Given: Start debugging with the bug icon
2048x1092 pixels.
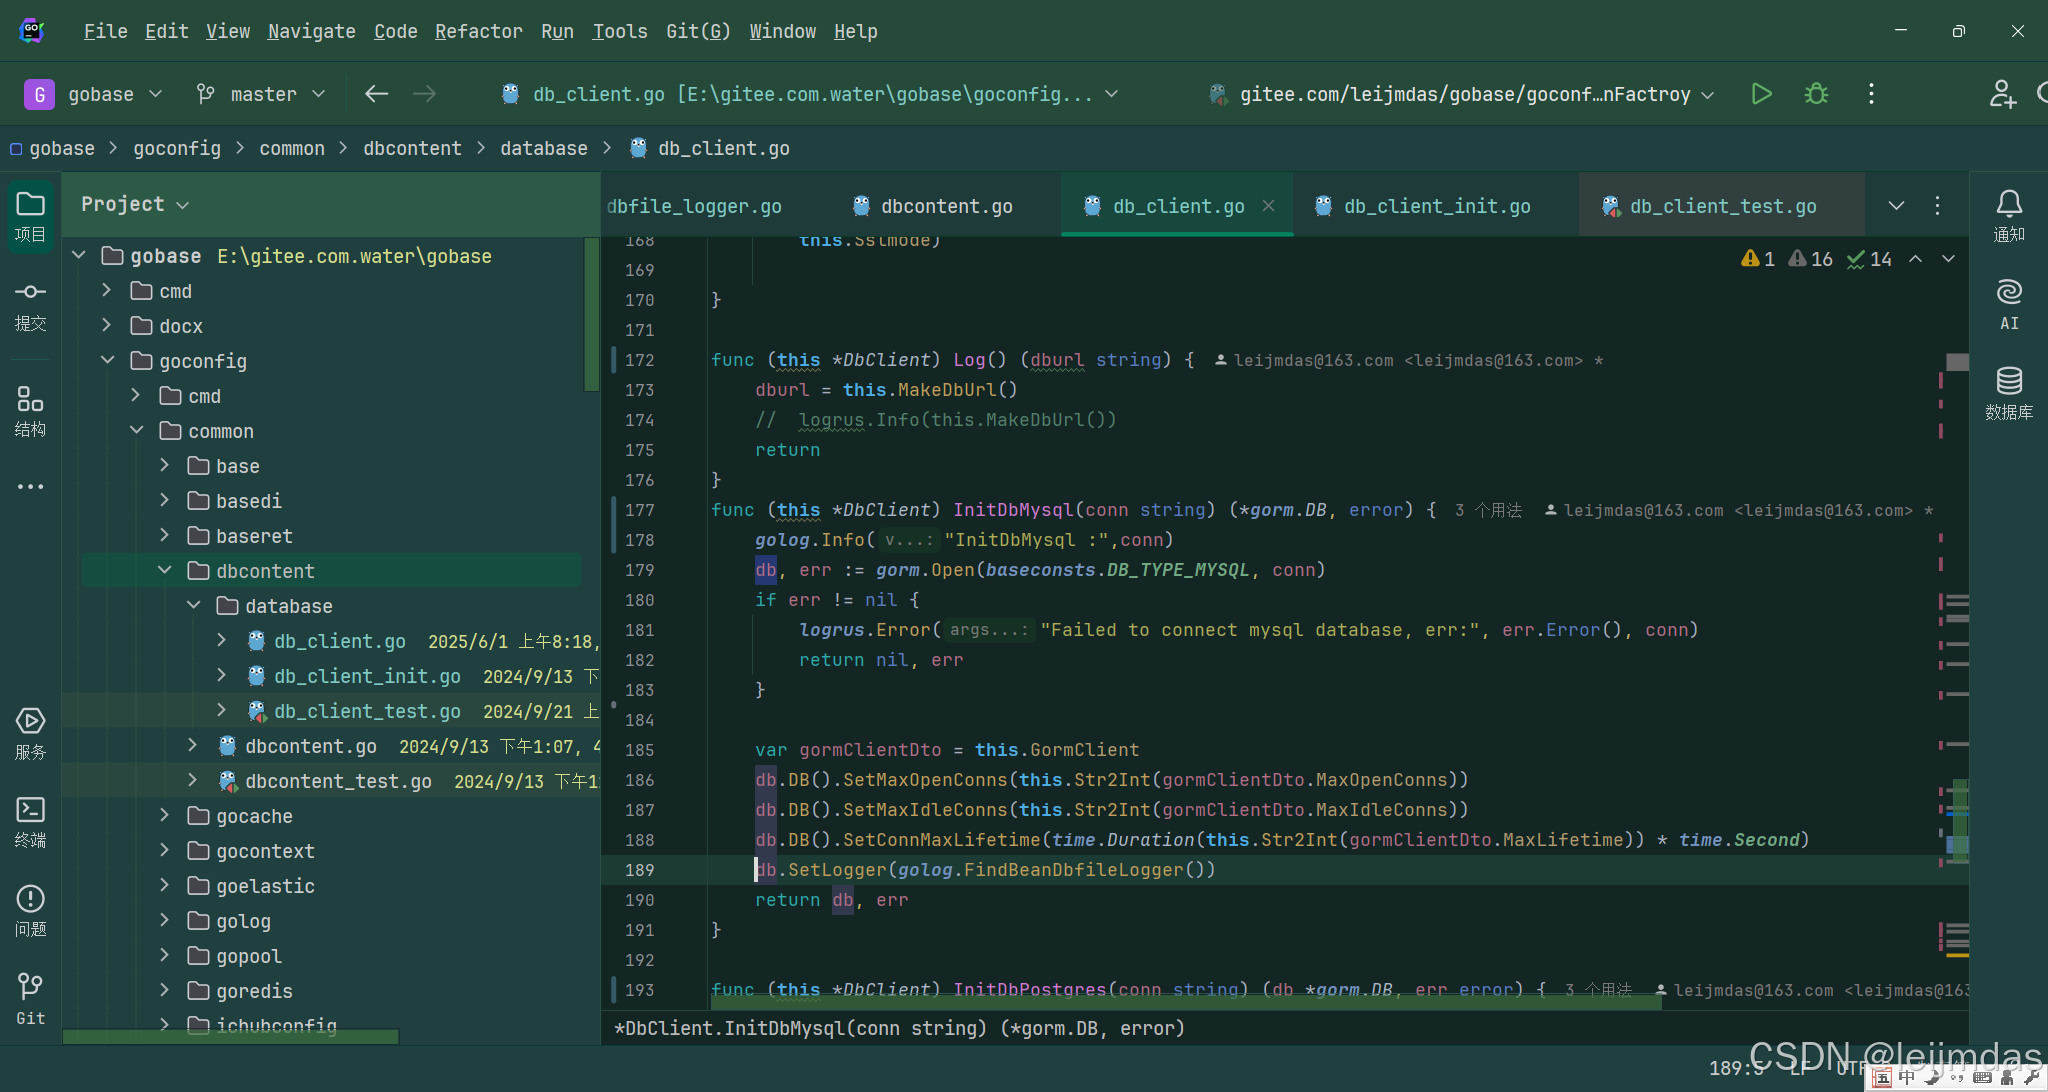Looking at the screenshot, I should 1816,94.
